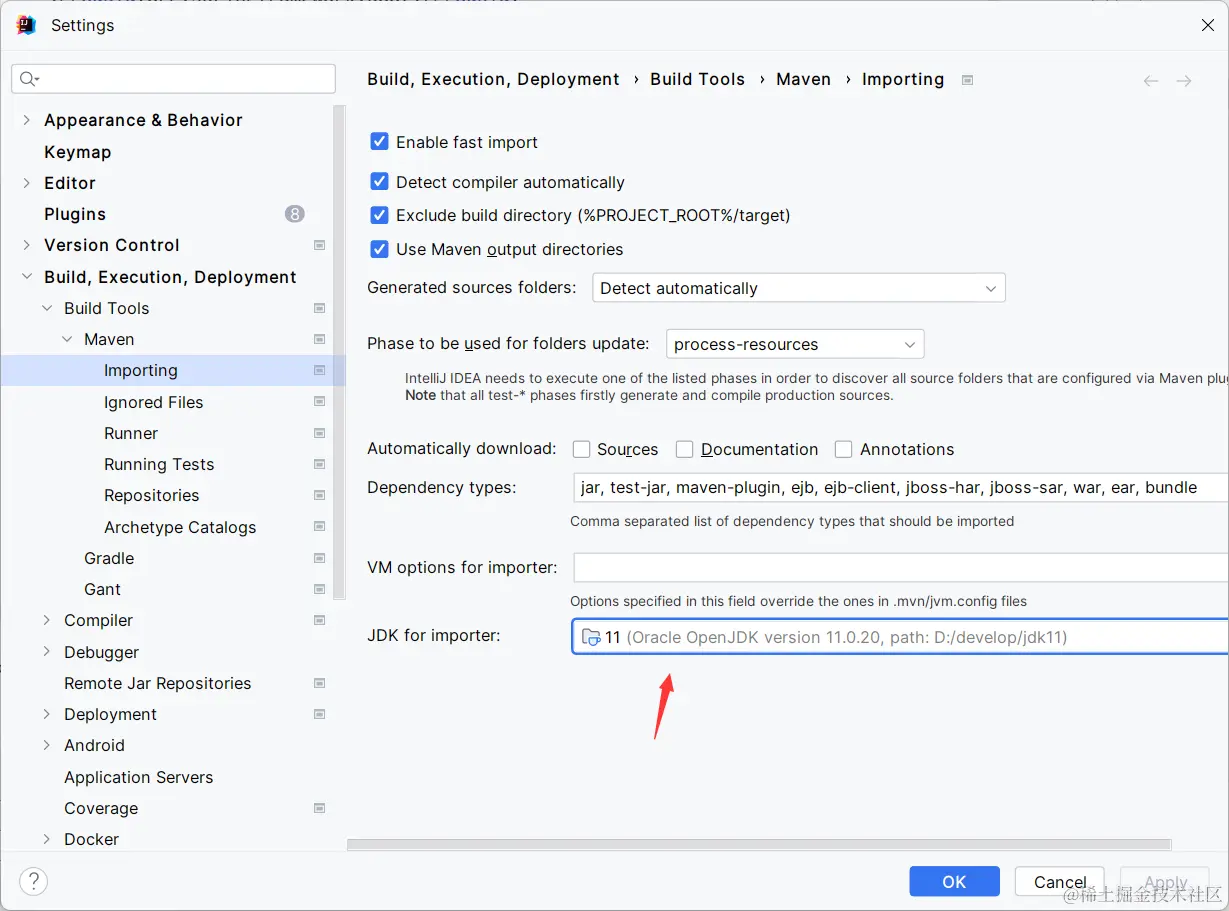Click the project settings icon on Runner row
This screenshot has width=1229, height=911.
pyautogui.click(x=319, y=433)
